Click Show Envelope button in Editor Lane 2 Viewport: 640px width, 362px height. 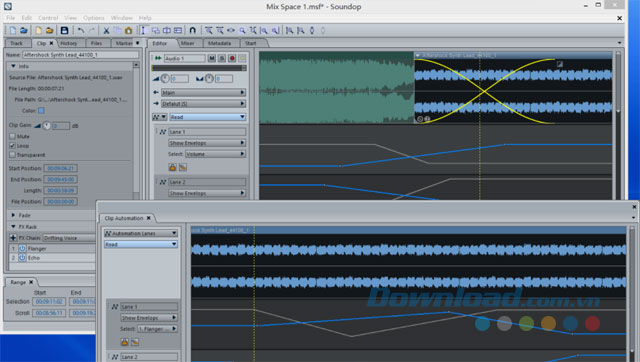[207, 193]
